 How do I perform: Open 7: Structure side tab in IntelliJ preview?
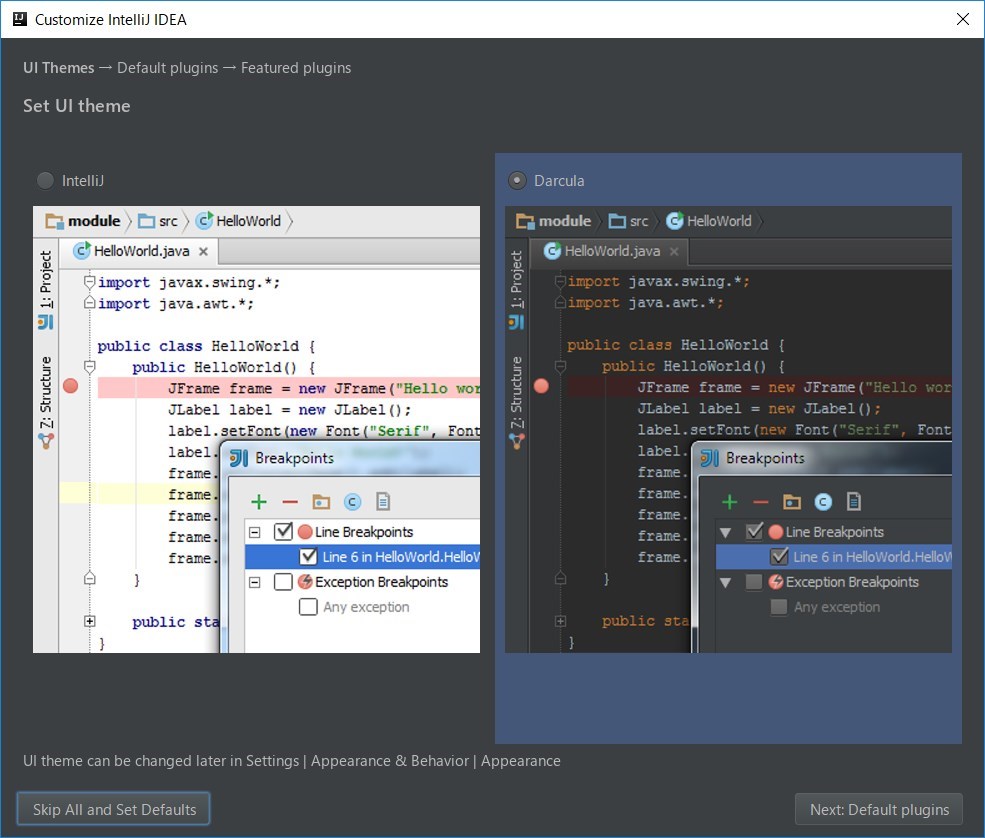coord(46,393)
